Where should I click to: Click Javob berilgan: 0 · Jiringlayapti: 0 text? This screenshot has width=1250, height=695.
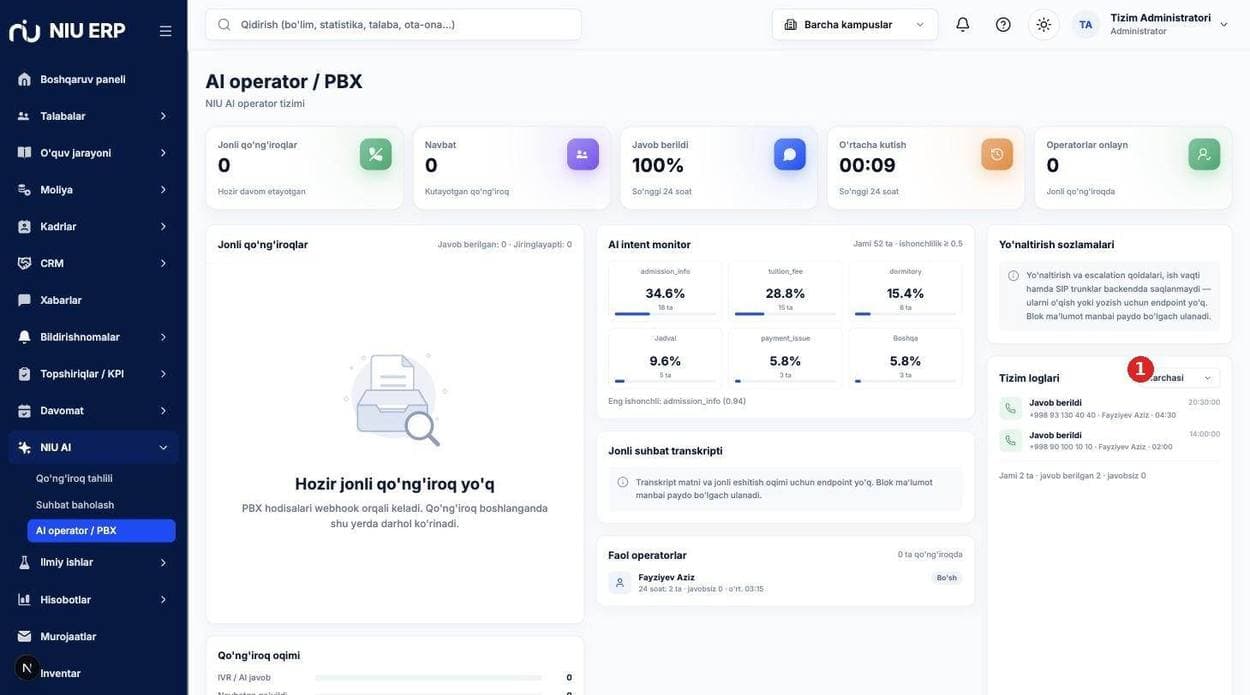click(x=504, y=244)
